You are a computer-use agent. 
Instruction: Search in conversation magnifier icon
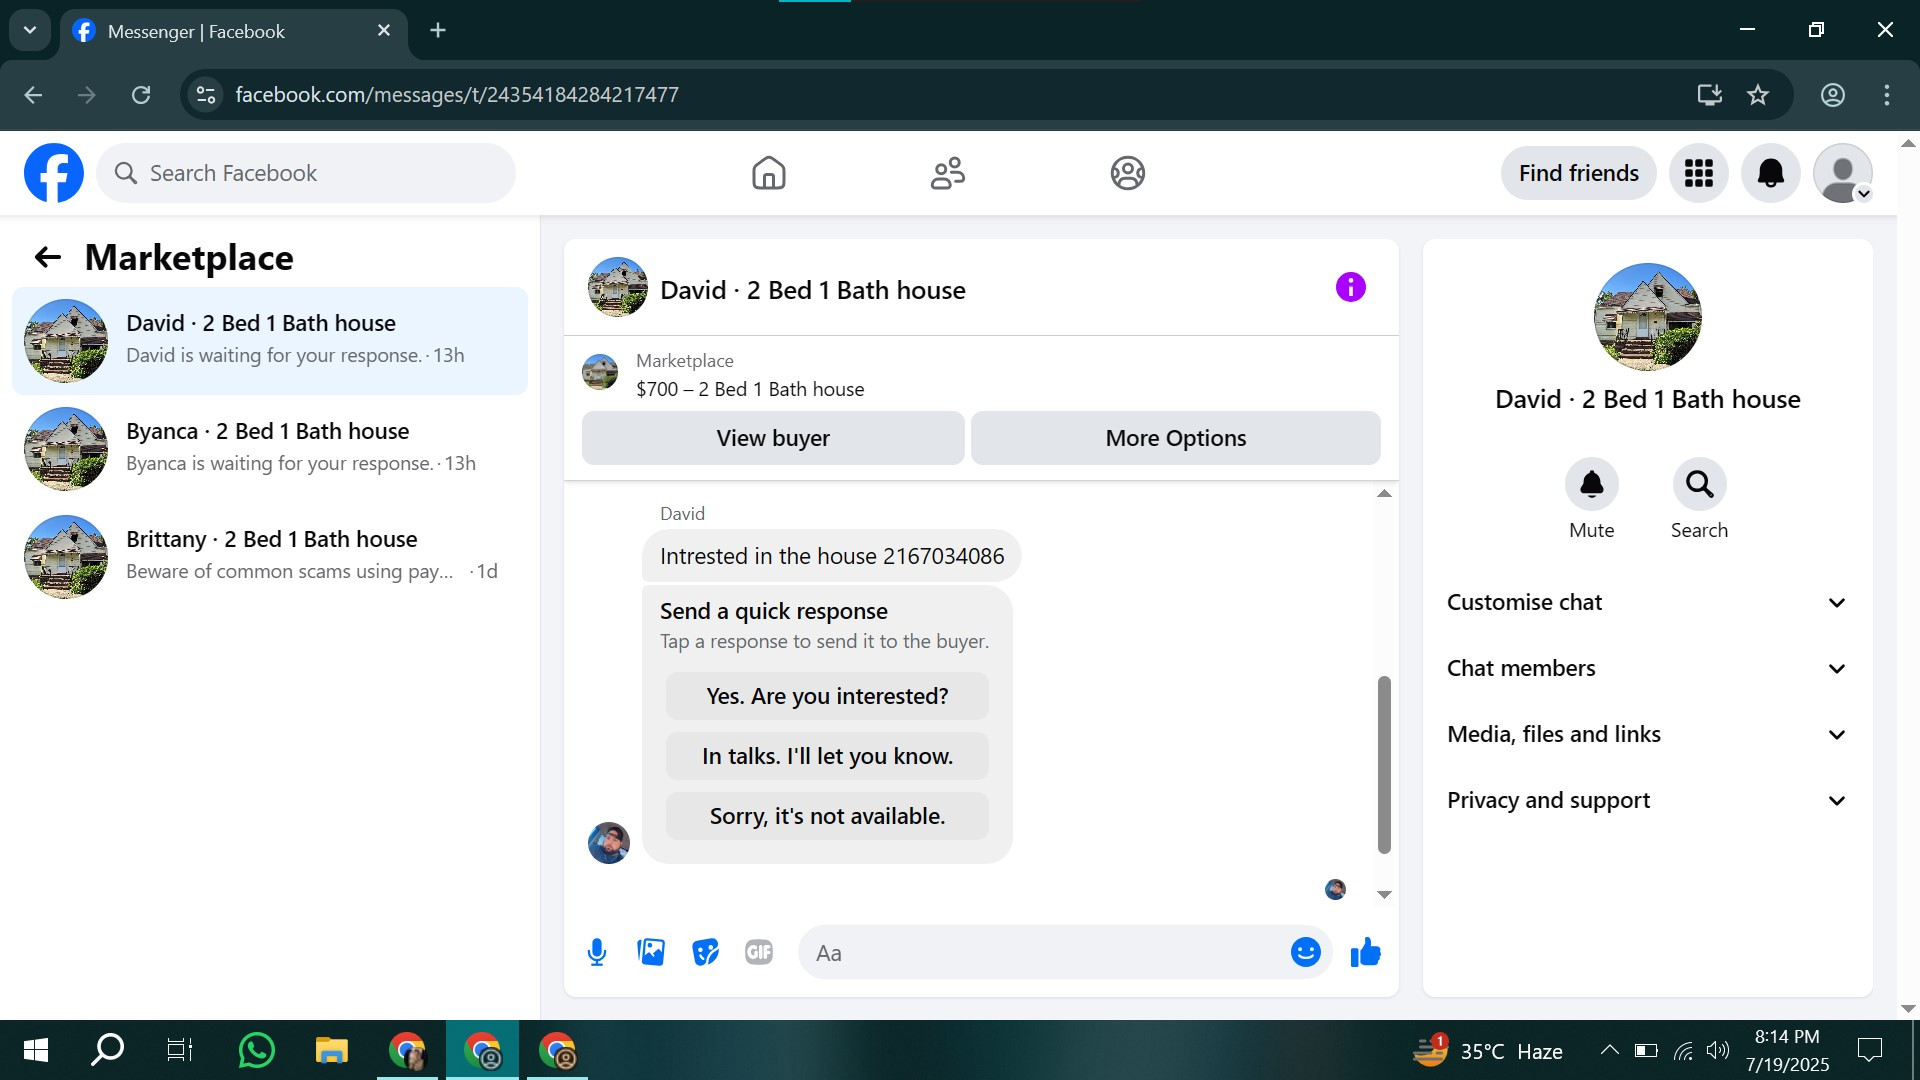pyautogui.click(x=1699, y=485)
